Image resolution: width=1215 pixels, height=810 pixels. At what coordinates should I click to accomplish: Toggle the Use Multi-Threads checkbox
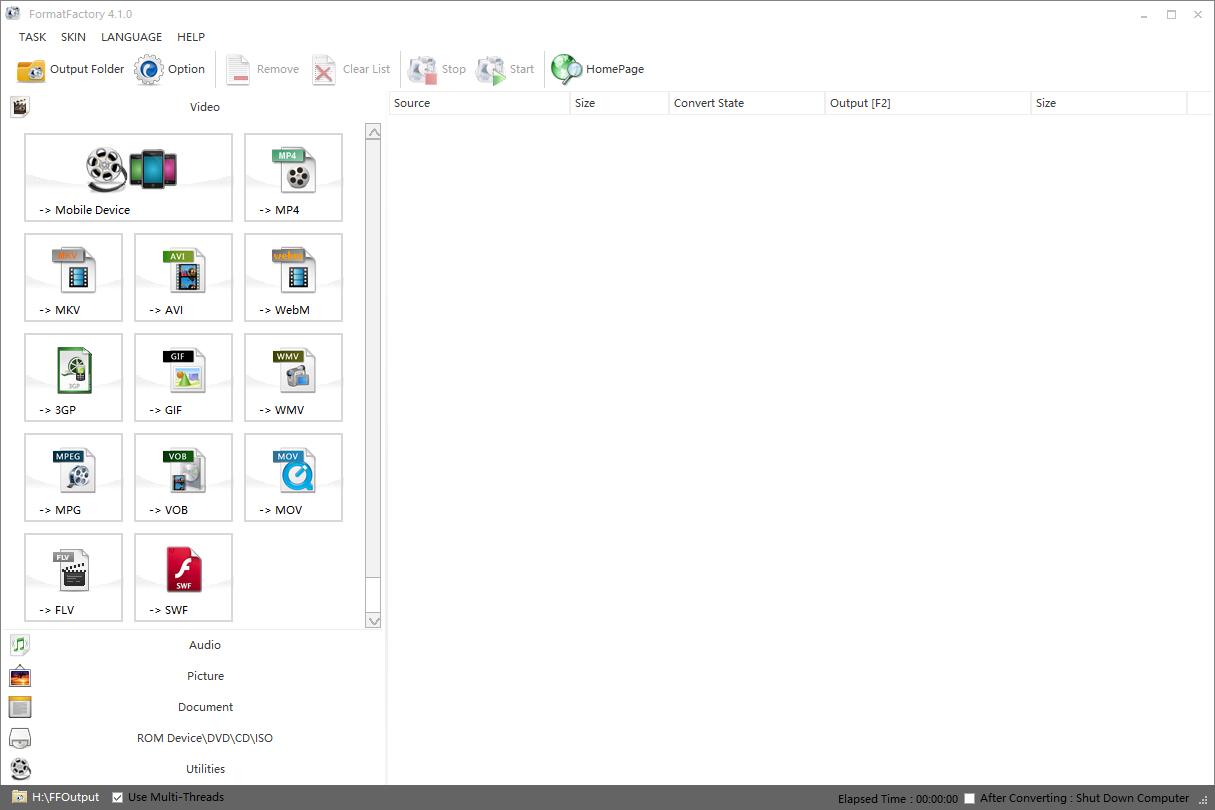coord(118,797)
